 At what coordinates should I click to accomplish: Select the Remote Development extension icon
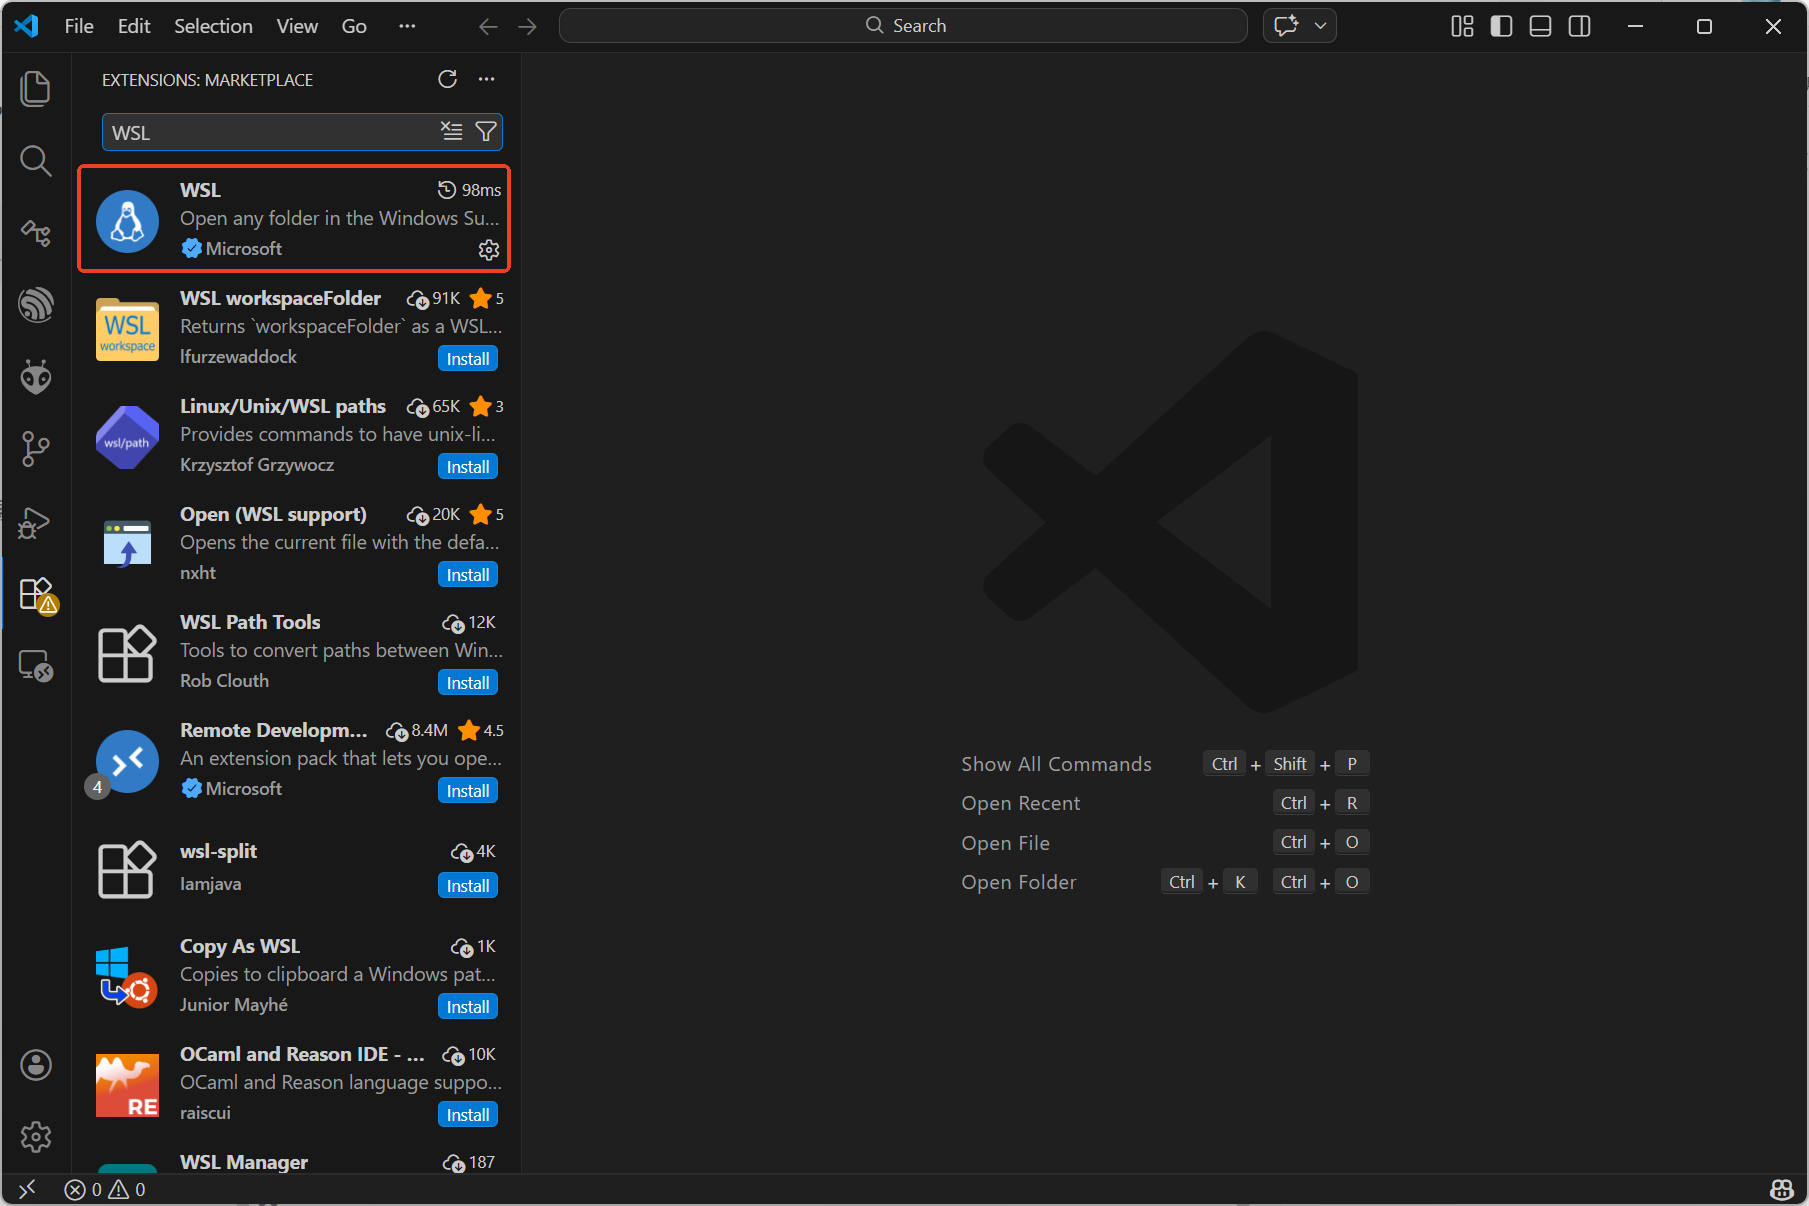[x=127, y=761]
